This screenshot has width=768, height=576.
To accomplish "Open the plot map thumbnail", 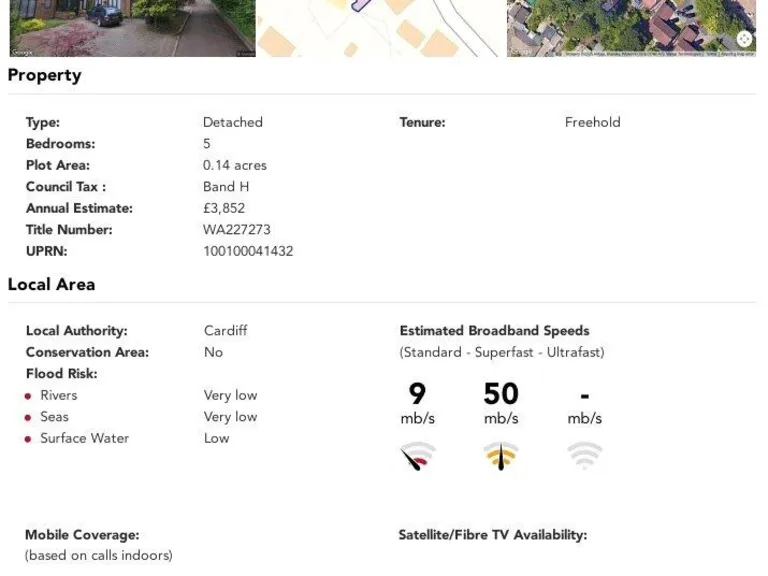I will tap(381, 28).
